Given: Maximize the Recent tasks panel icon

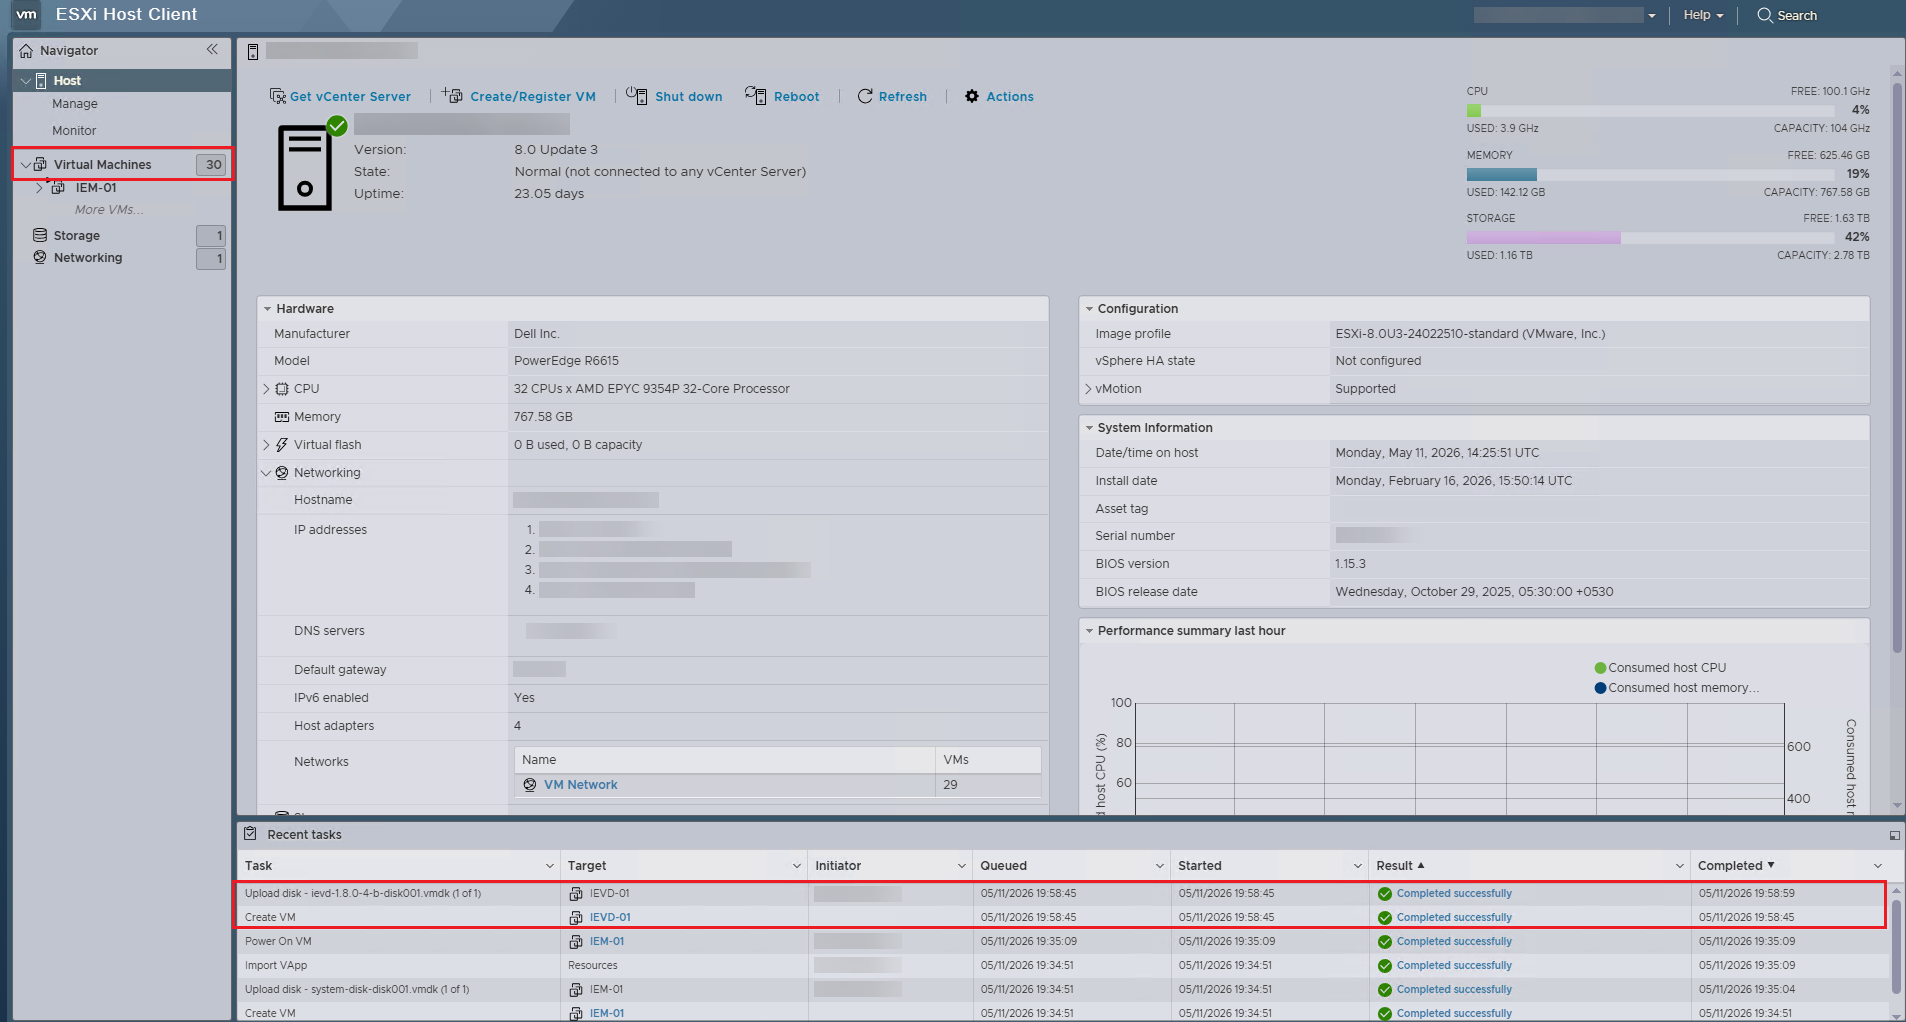Looking at the screenshot, I should pyautogui.click(x=1894, y=835).
